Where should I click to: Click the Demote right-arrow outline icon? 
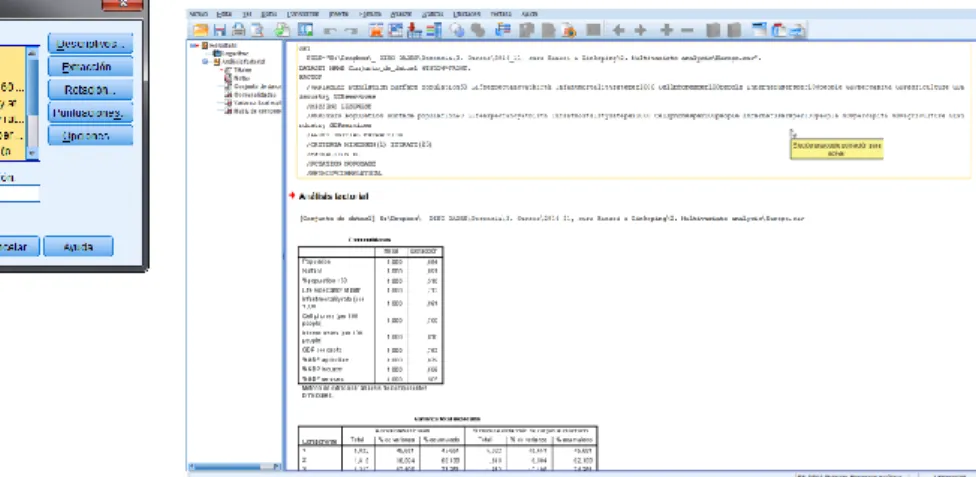point(640,30)
